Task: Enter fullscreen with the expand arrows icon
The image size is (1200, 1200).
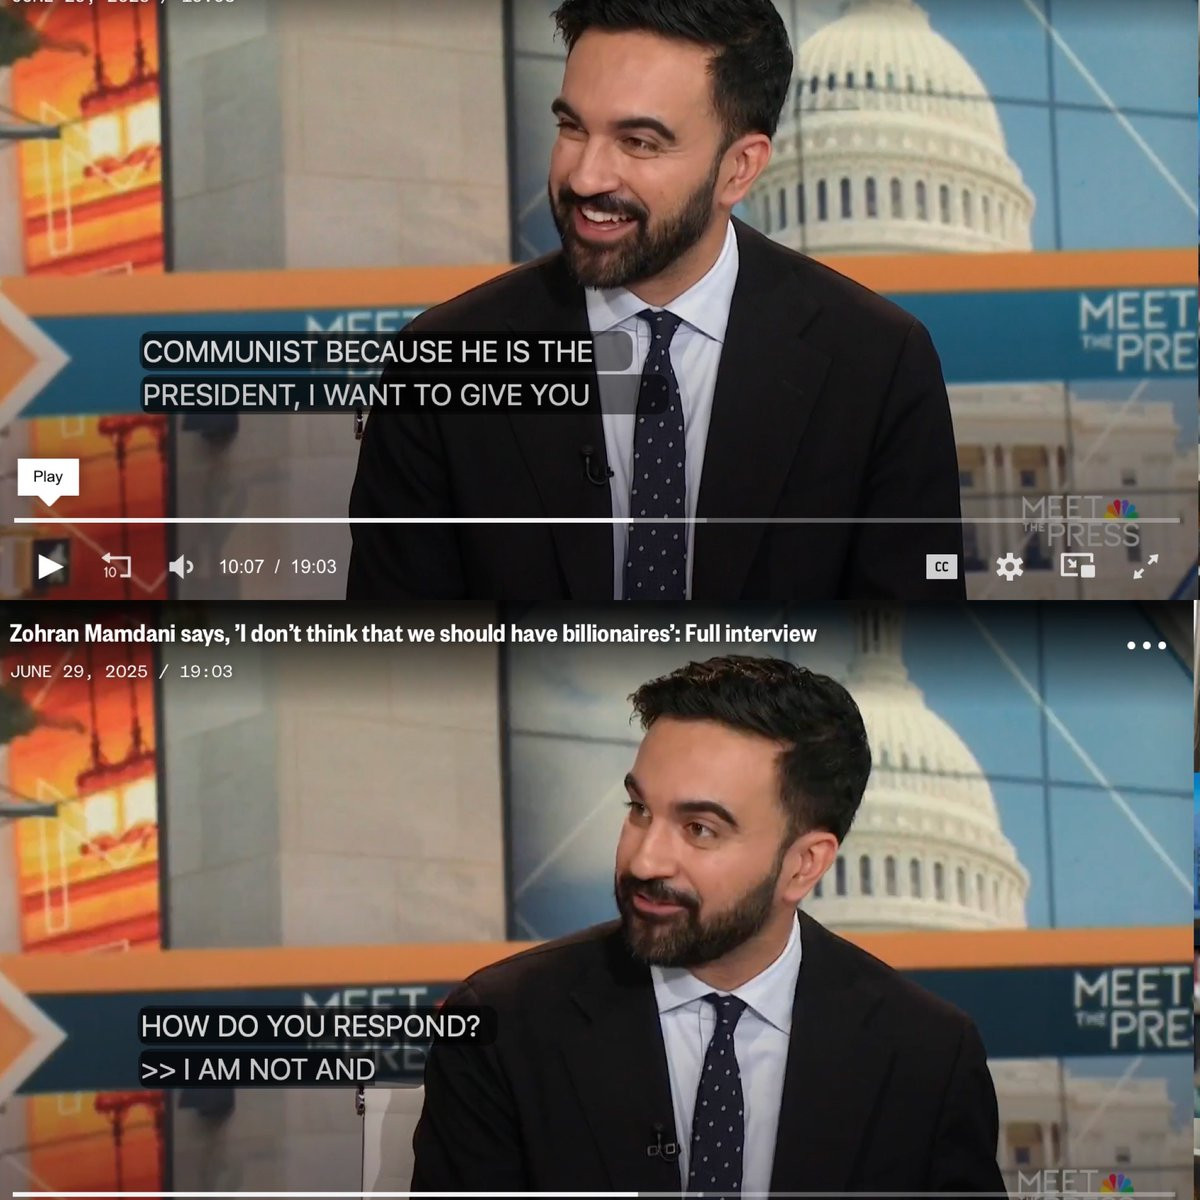Action: (x=1146, y=566)
